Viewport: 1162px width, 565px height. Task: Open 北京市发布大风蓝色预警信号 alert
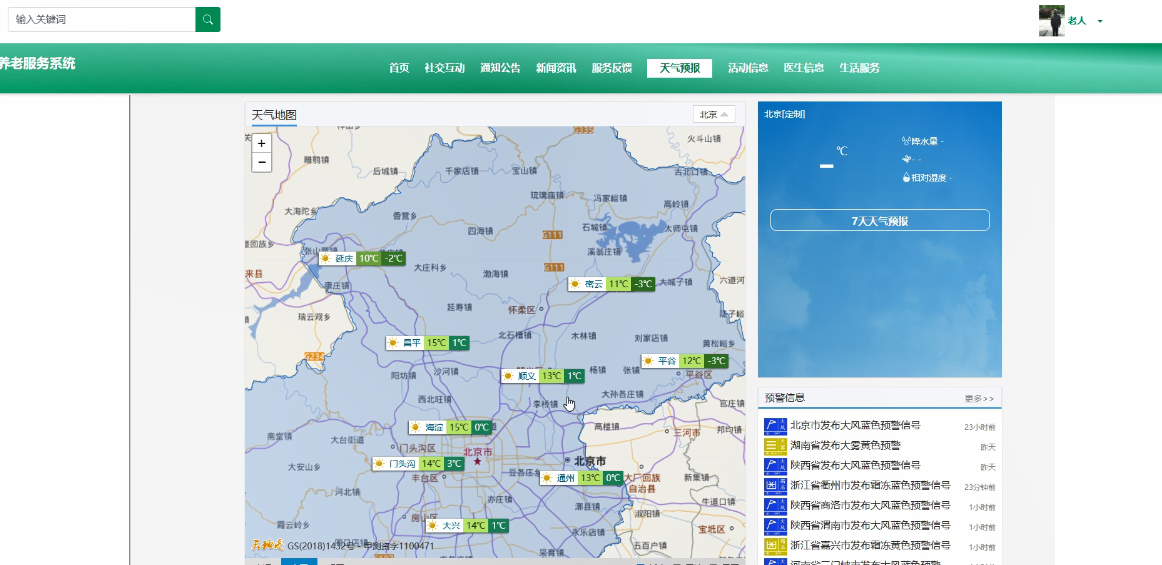tap(855, 426)
